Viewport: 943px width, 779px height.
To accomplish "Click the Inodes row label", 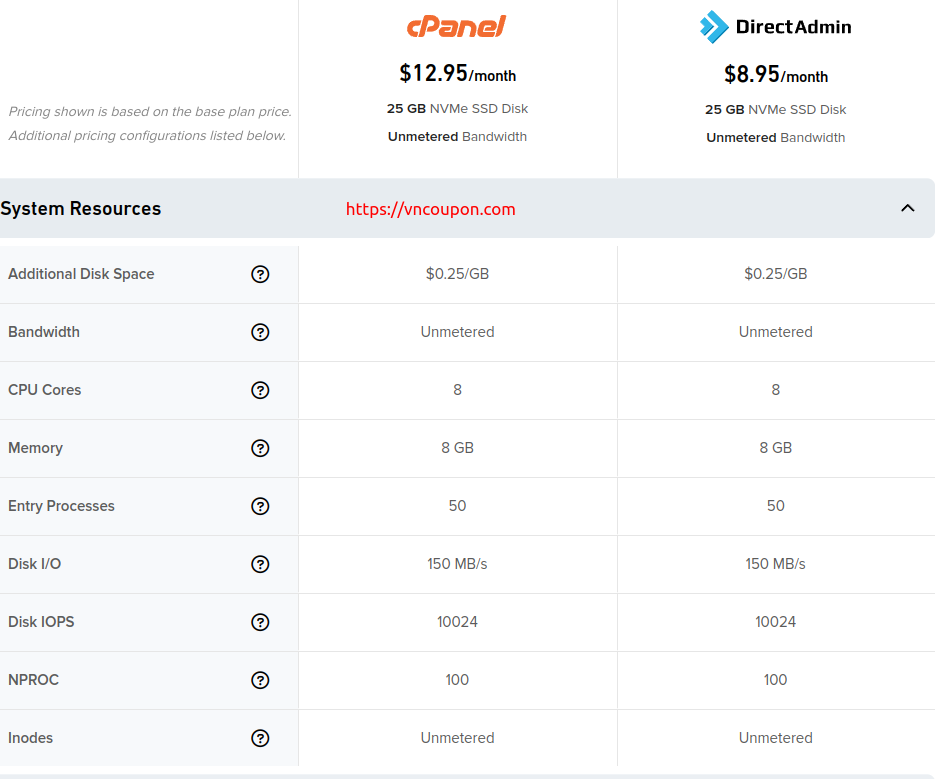I will pyautogui.click(x=31, y=738).
